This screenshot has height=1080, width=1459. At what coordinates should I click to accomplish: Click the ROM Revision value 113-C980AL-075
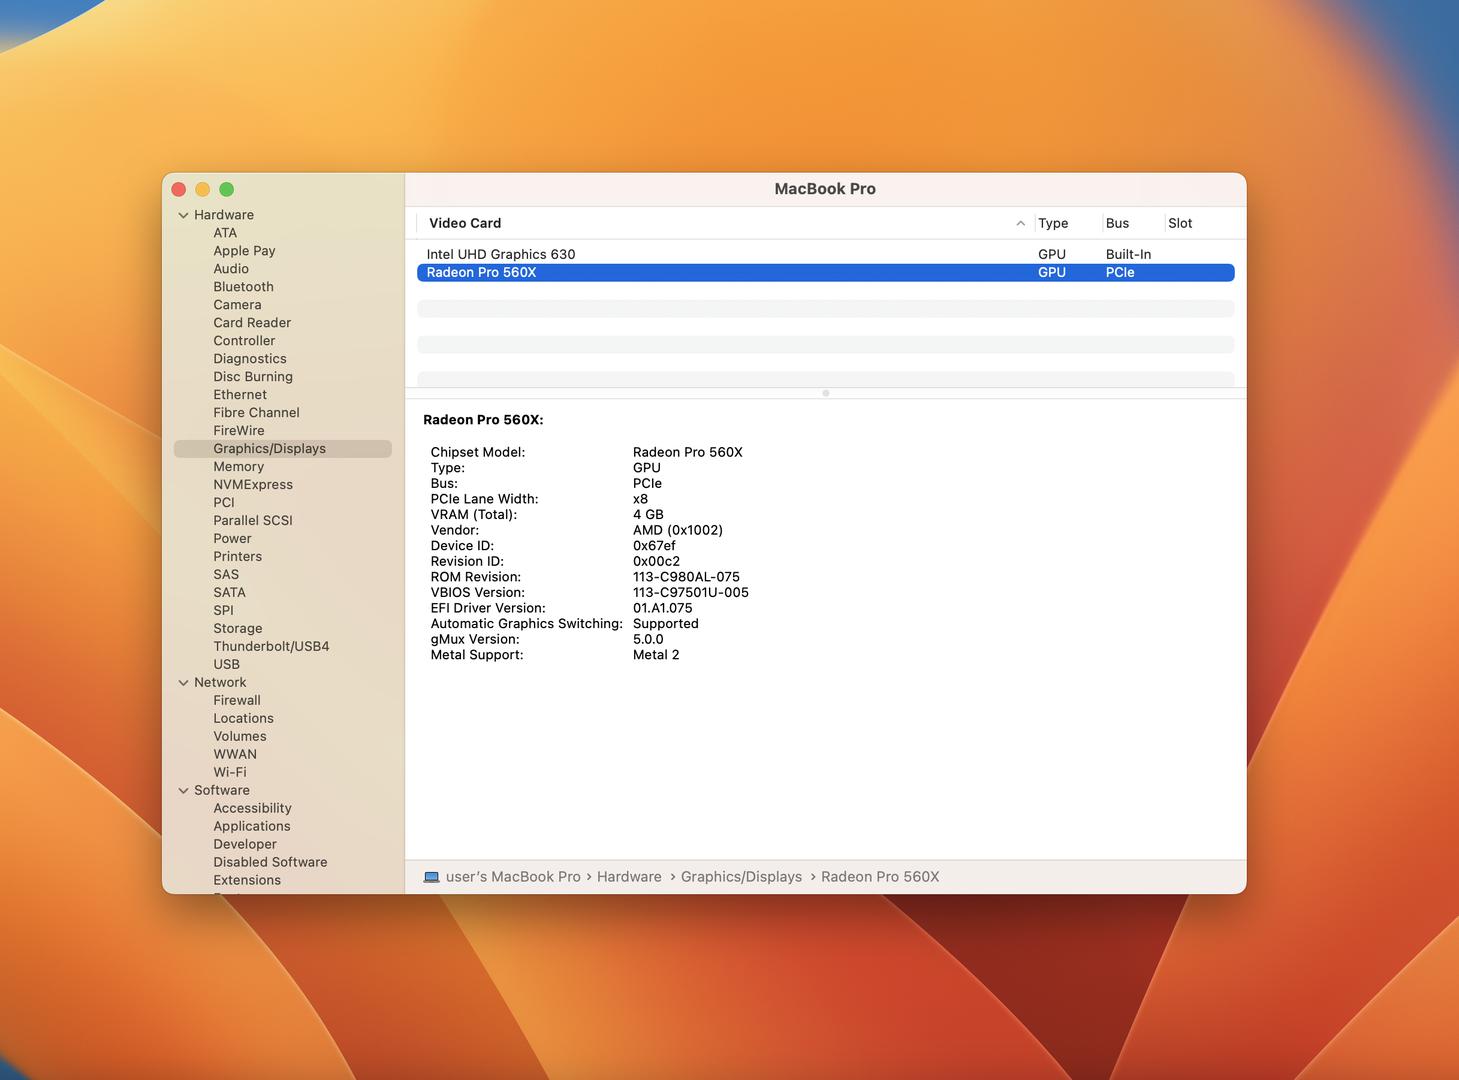tap(686, 577)
